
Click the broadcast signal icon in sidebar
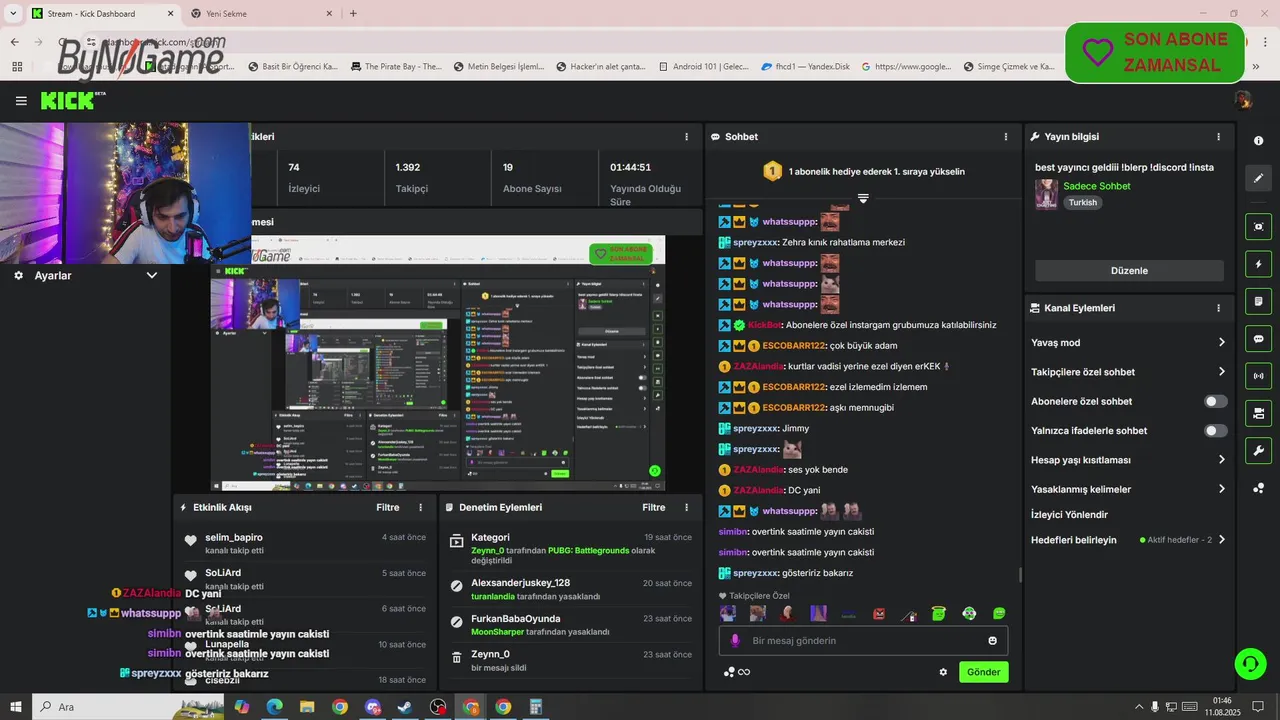(x=1258, y=376)
